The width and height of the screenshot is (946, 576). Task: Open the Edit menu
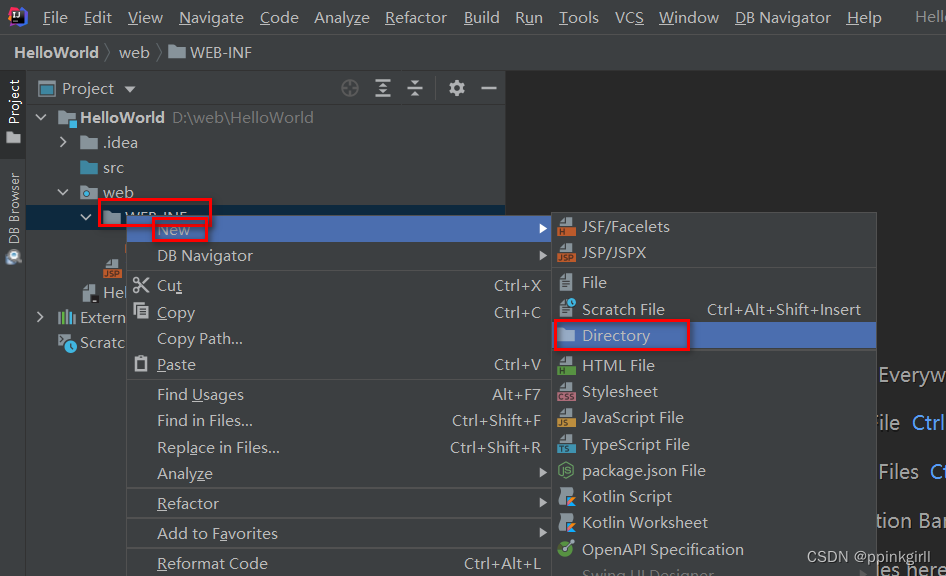98,17
